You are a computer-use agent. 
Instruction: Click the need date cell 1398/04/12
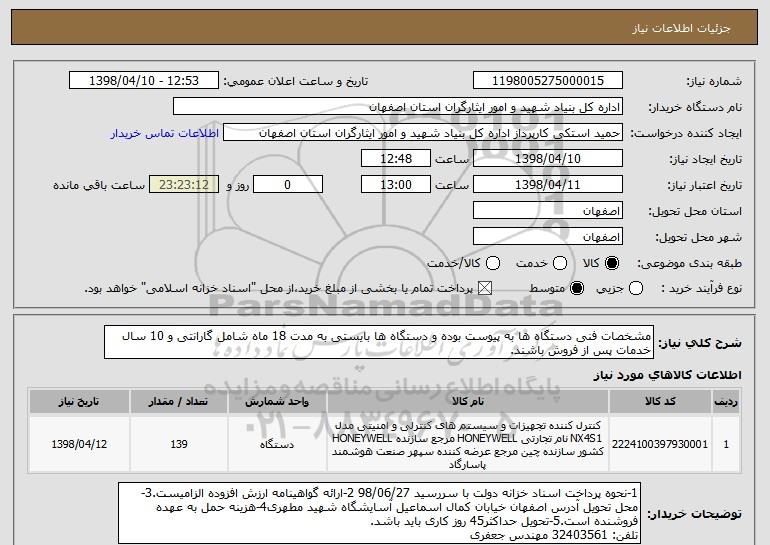(79, 444)
